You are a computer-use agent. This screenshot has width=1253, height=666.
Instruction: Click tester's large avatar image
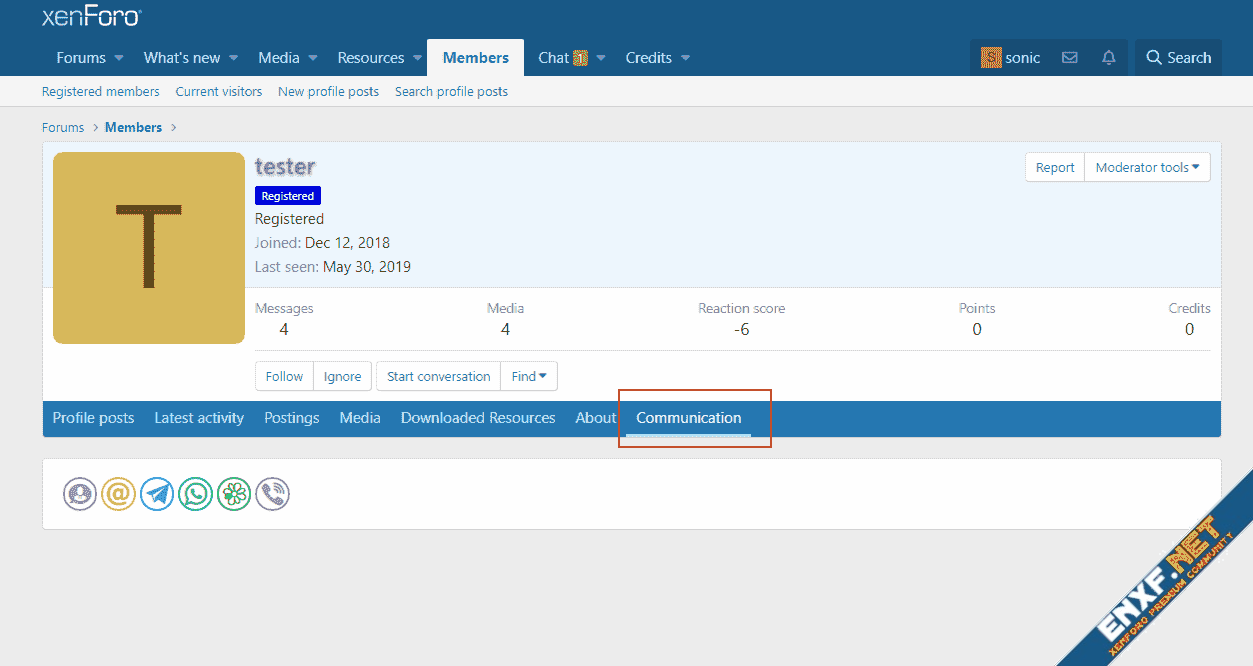click(149, 248)
